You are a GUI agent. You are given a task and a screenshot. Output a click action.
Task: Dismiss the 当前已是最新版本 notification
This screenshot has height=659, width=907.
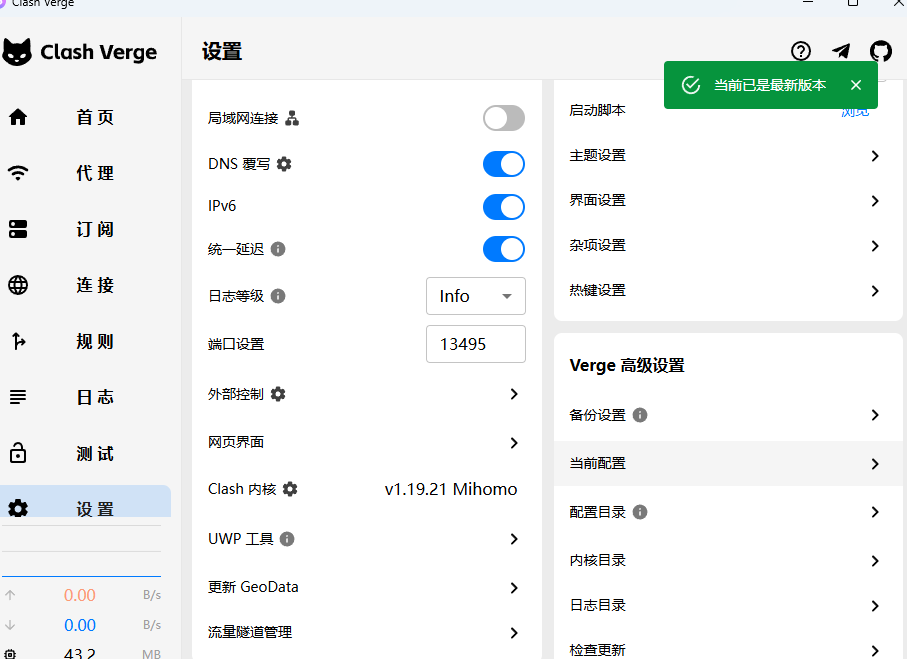(x=855, y=86)
